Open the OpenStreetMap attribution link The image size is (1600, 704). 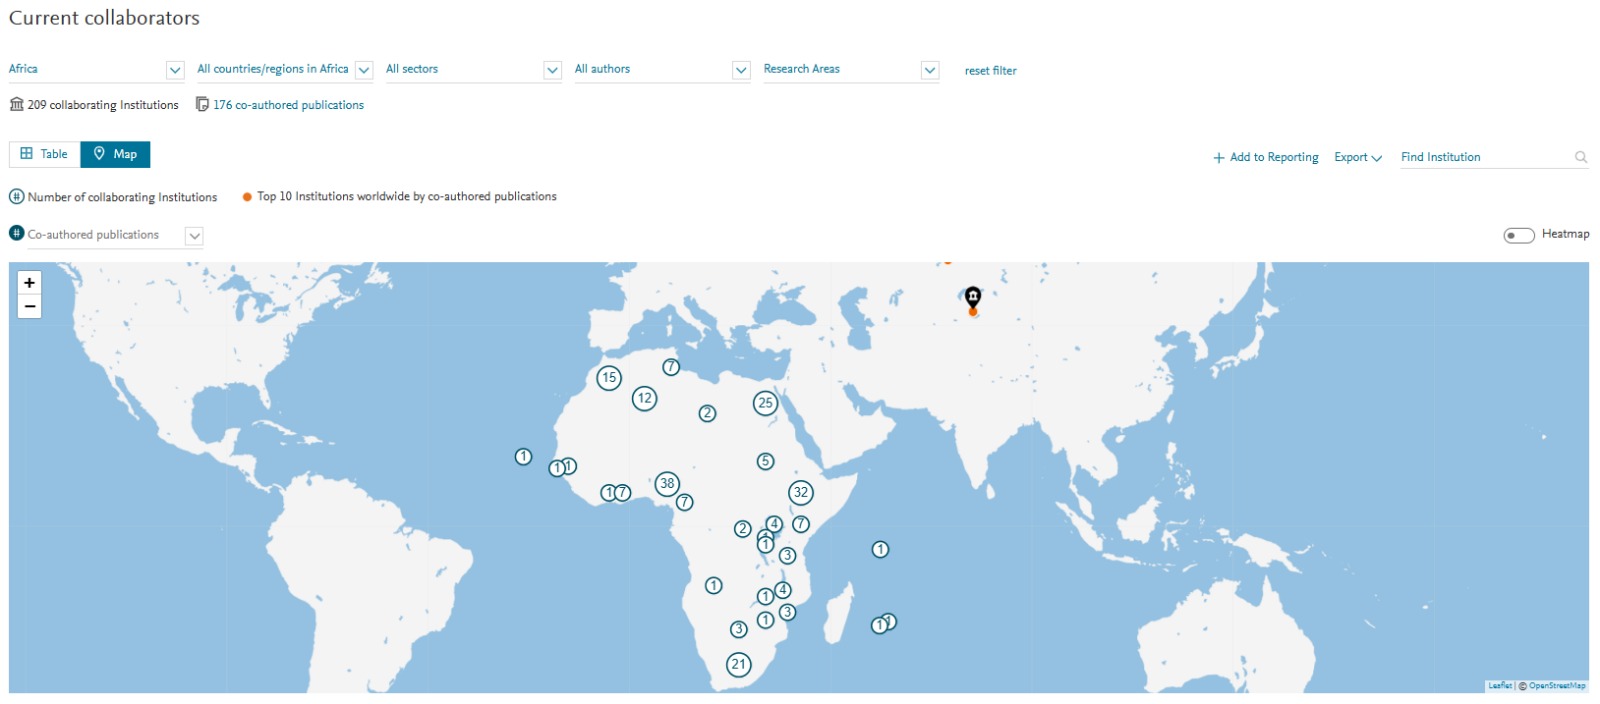[x=1557, y=686]
